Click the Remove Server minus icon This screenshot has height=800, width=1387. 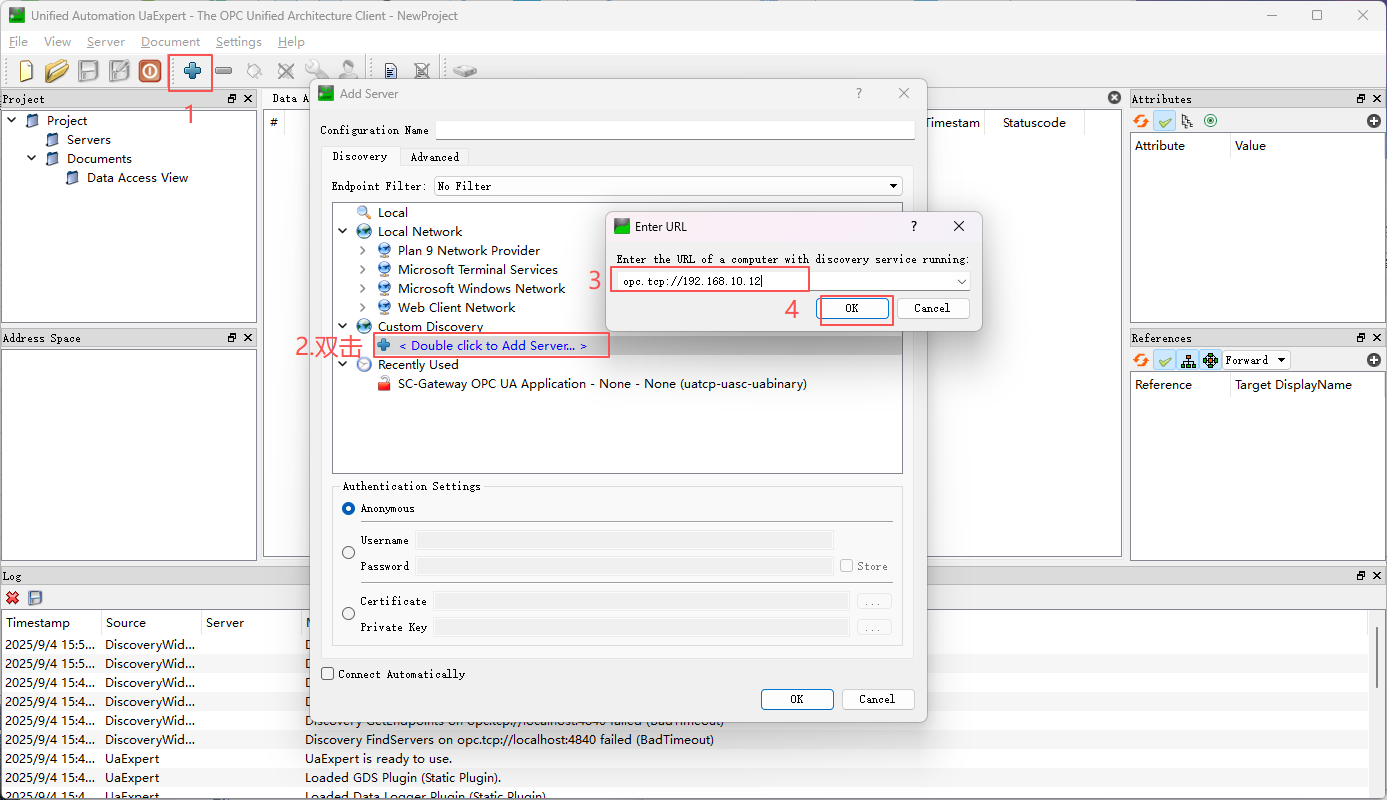pos(224,71)
